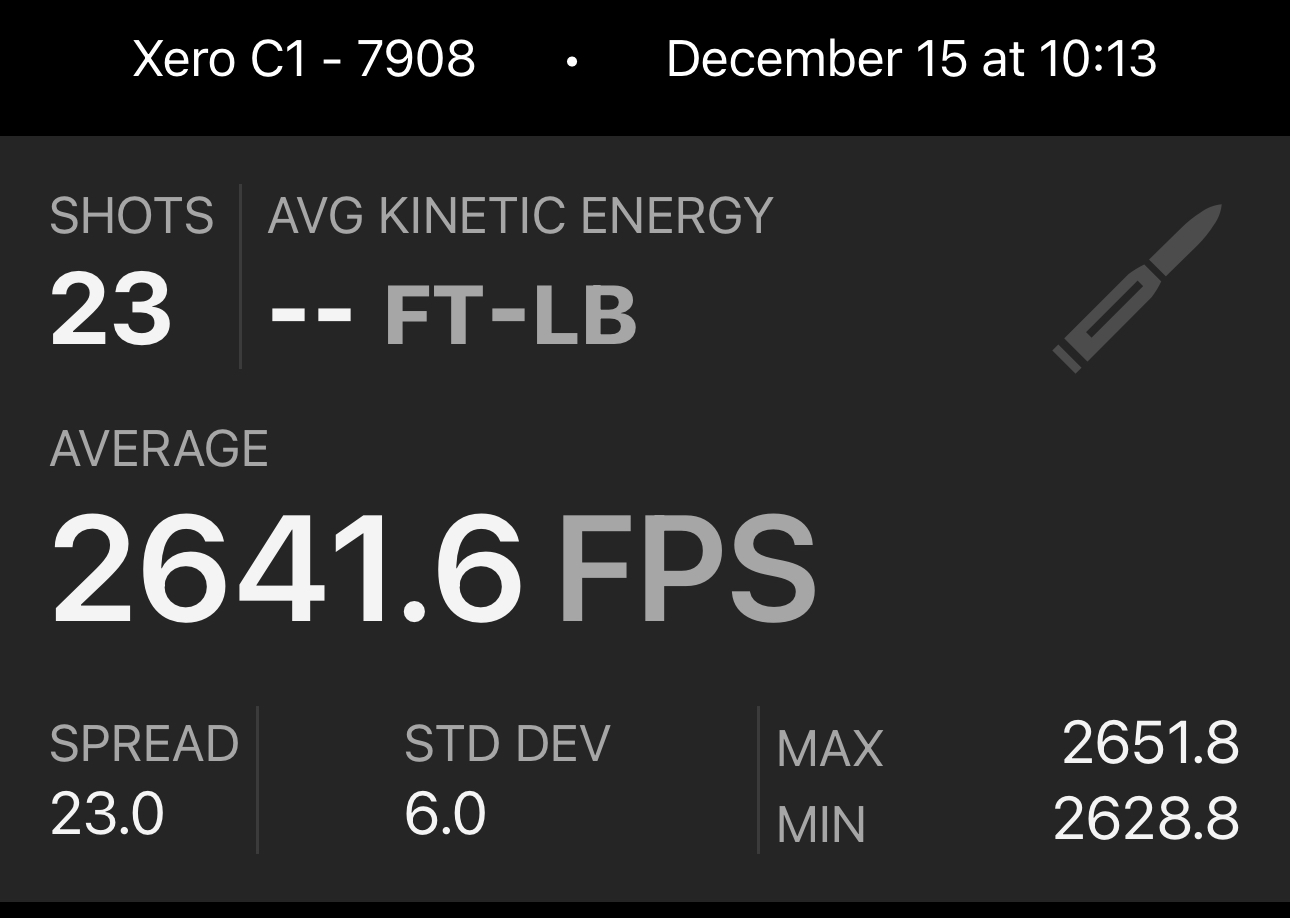The width and height of the screenshot is (1290, 918).
Task: Select the AVG KINETIC ENERGY label
Action: 520,216
